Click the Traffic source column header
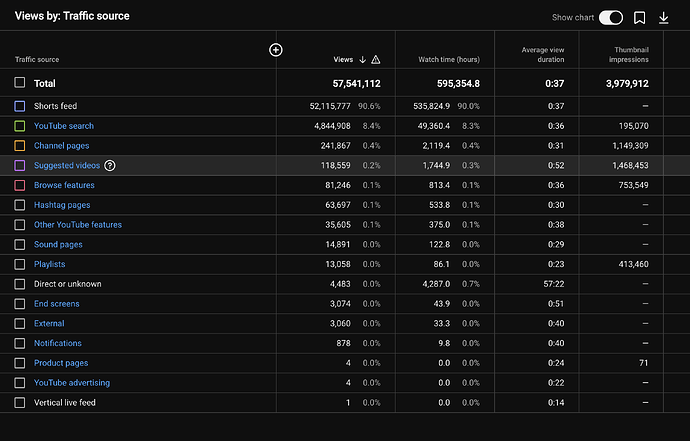 (37, 59)
